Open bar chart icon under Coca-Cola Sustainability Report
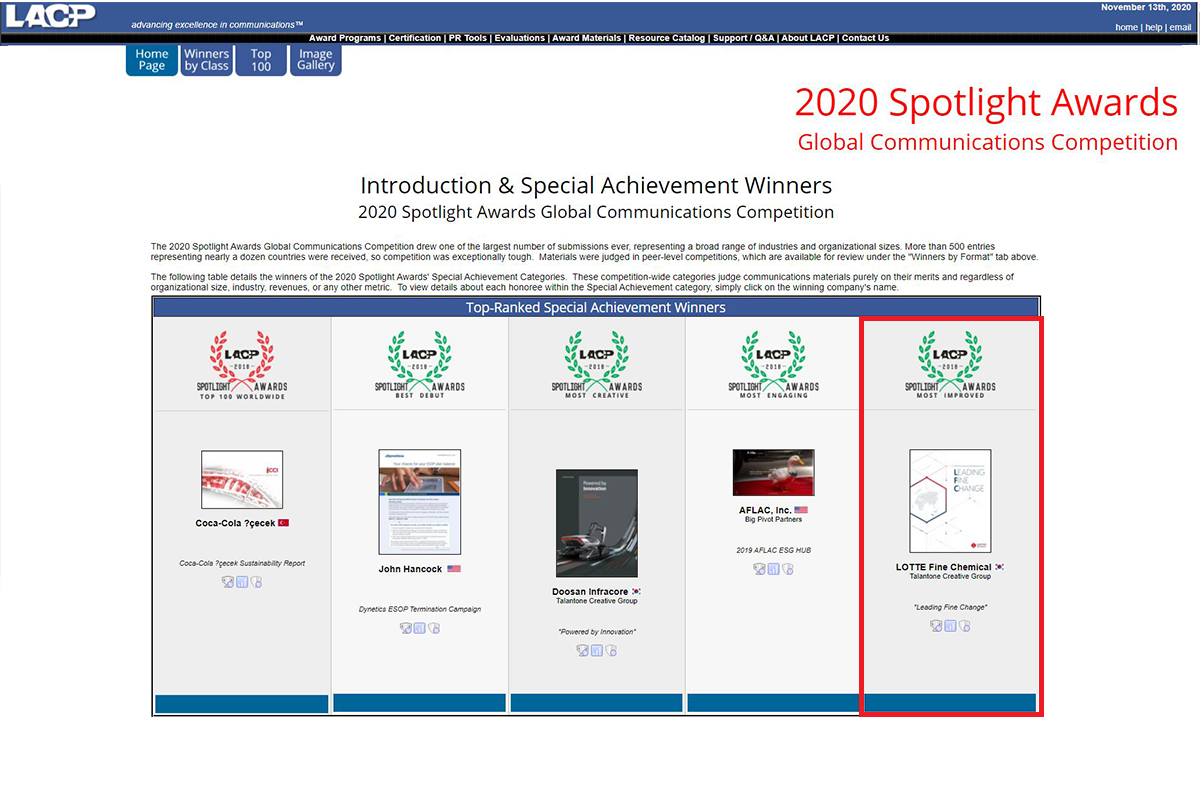The height and width of the screenshot is (800, 1200). [242, 582]
